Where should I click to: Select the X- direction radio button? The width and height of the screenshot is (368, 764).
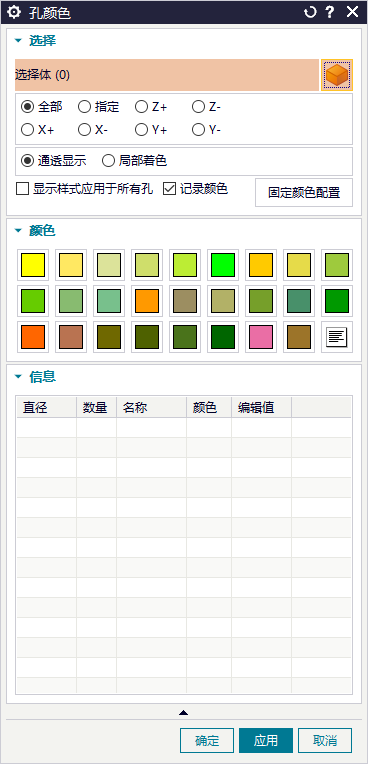point(85,130)
